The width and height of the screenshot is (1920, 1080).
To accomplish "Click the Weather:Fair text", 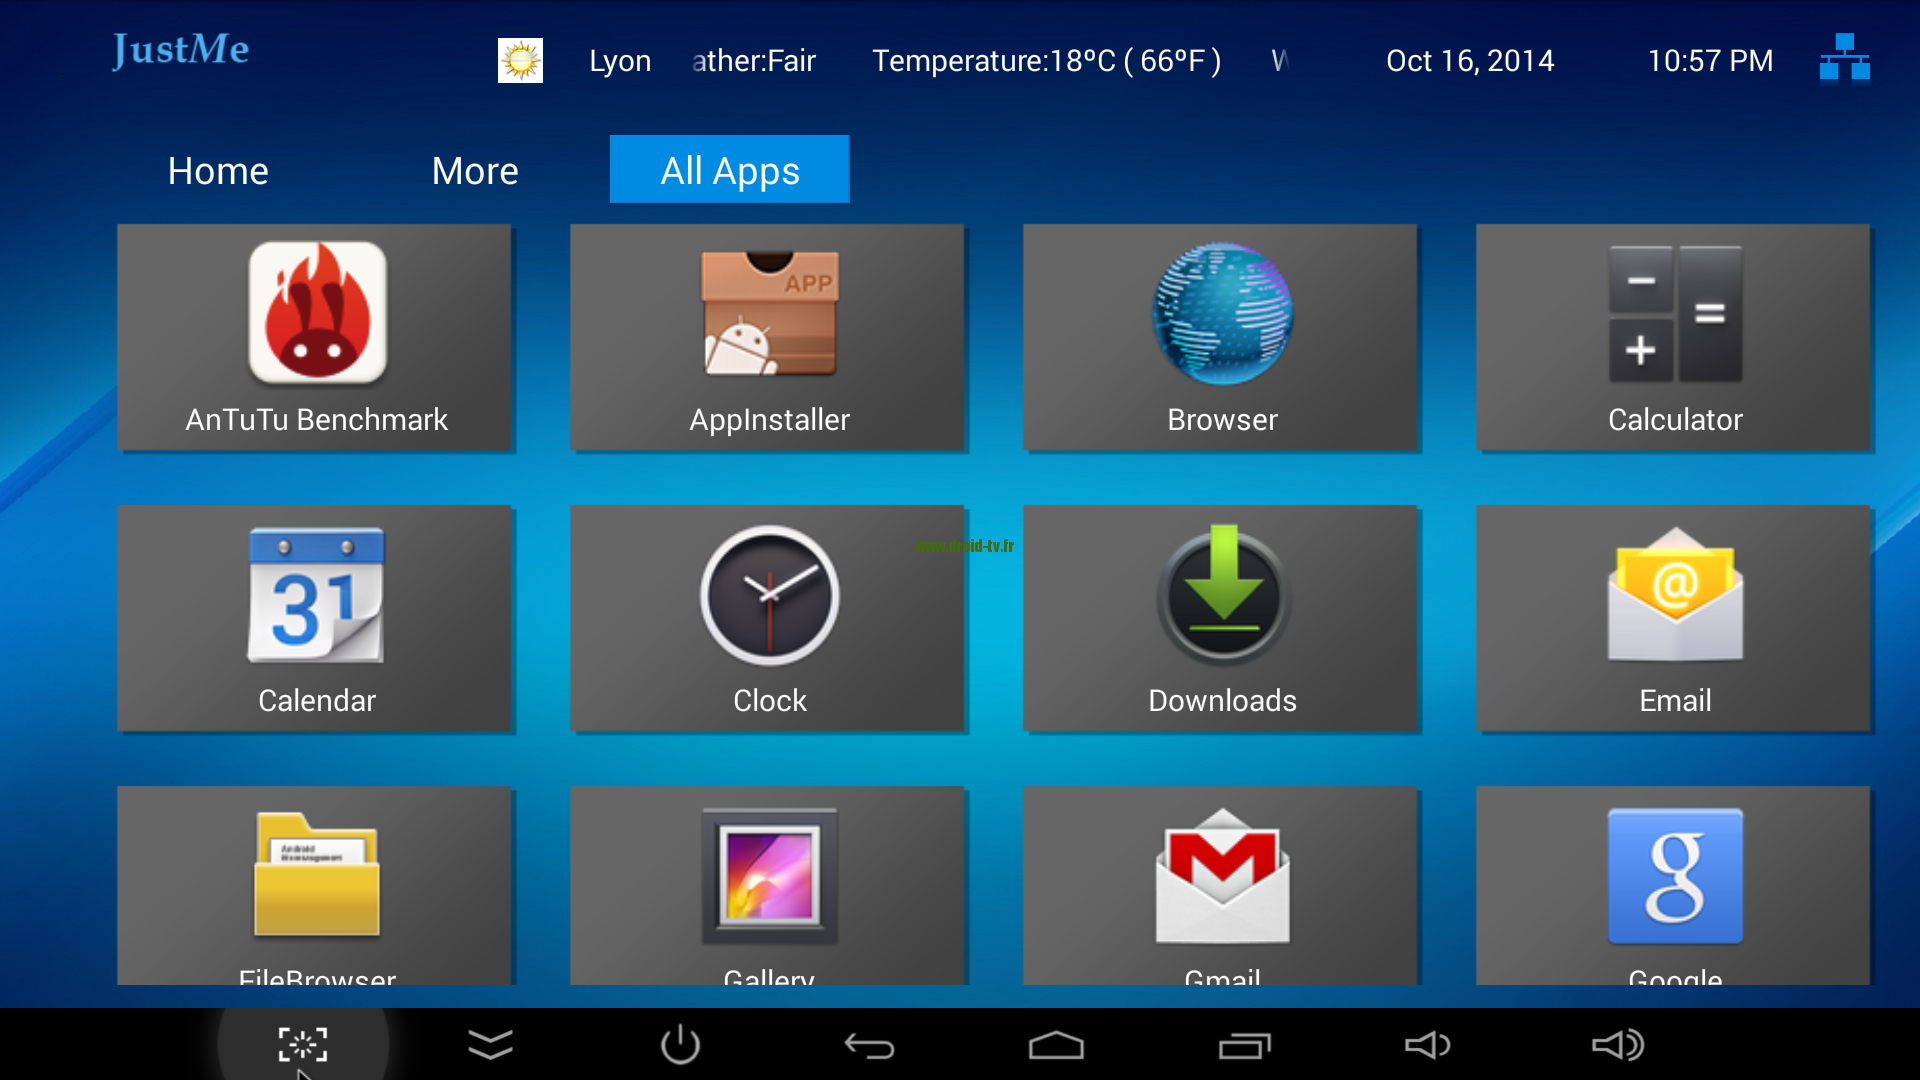I will [x=754, y=61].
